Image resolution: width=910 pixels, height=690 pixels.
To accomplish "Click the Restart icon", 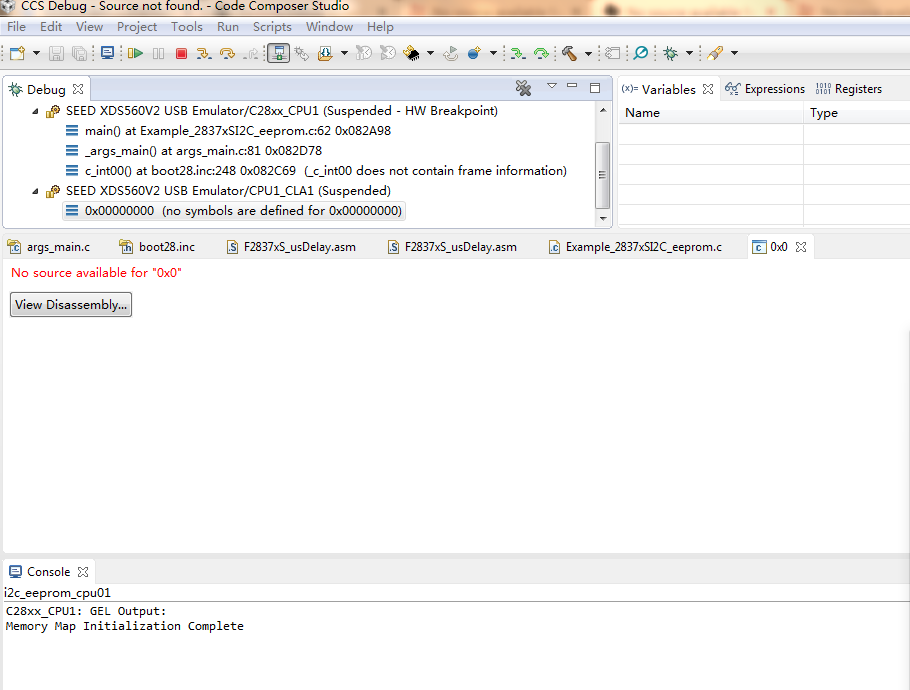I will pos(450,53).
